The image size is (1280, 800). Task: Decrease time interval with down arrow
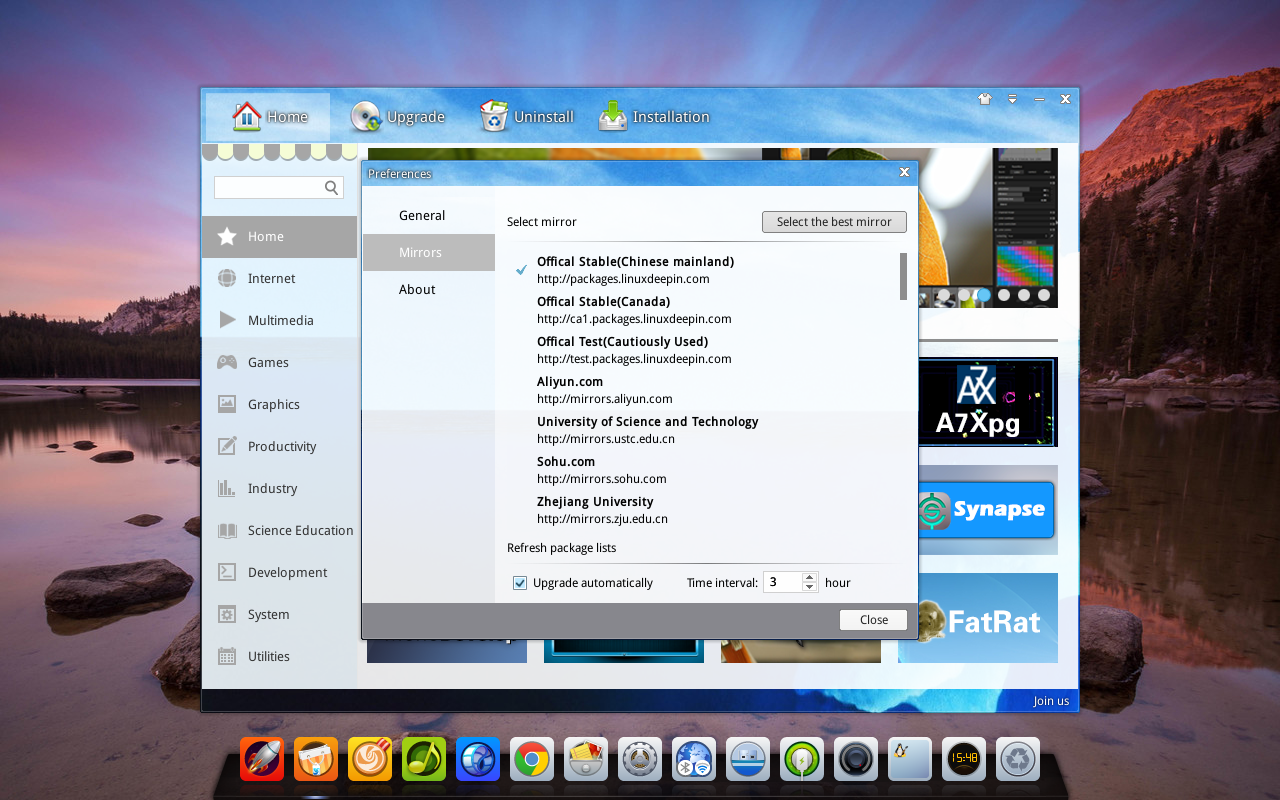pyautogui.click(x=810, y=587)
